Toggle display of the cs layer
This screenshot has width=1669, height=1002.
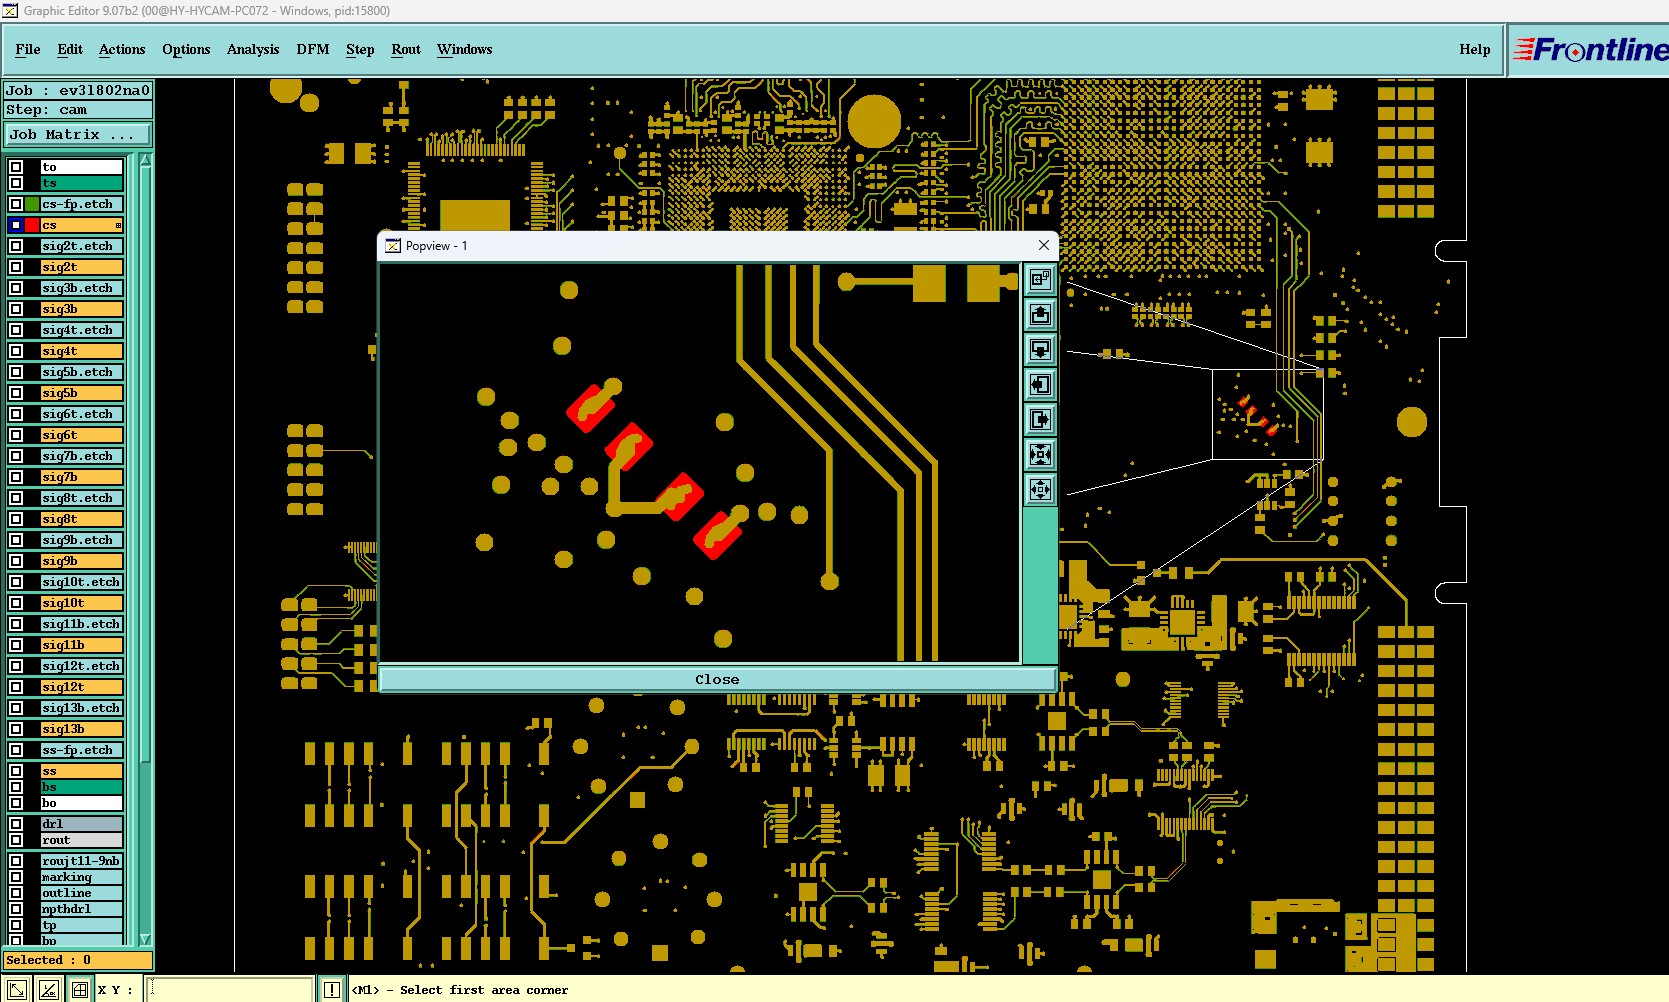point(16,225)
